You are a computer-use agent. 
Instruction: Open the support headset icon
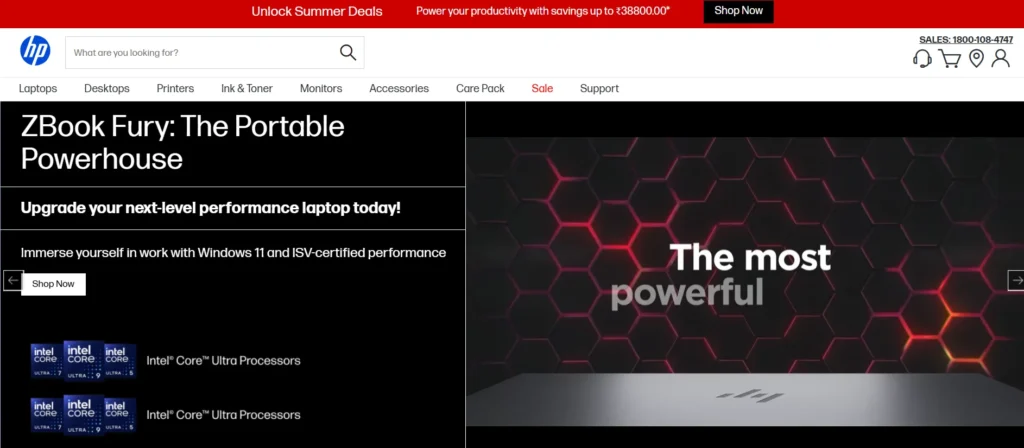click(922, 59)
